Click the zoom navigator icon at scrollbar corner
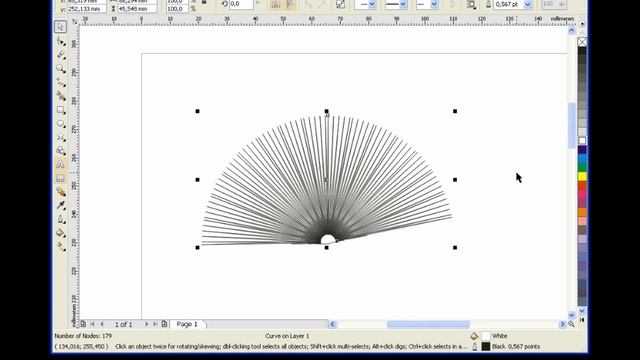 (x=571, y=324)
